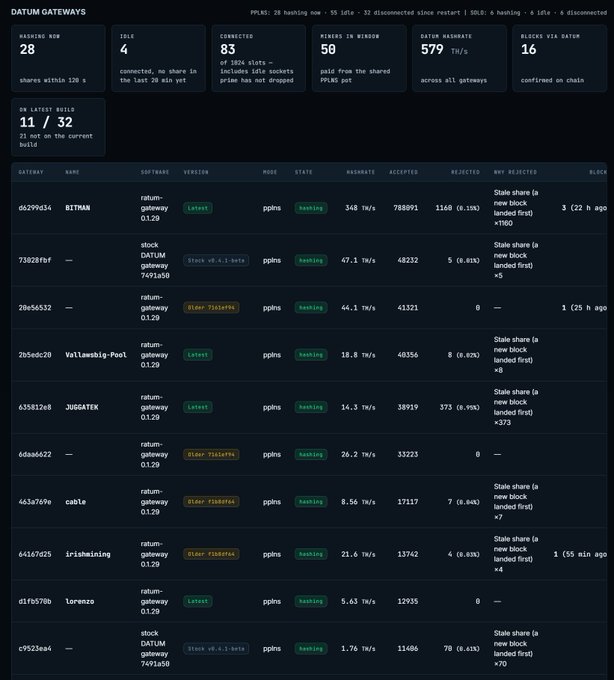Click the 5.63 TH/s hashrate value
The width and height of the screenshot is (614, 680).
(358, 602)
